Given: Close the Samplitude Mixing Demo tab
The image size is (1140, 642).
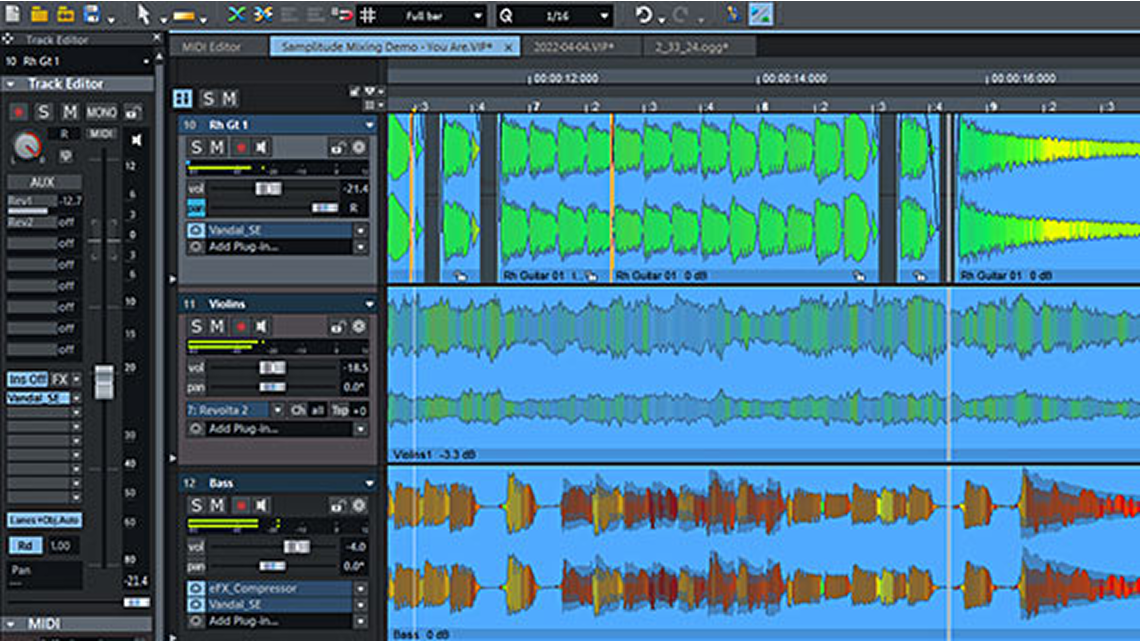Looking at the screenshot, I should click(508, 47).
